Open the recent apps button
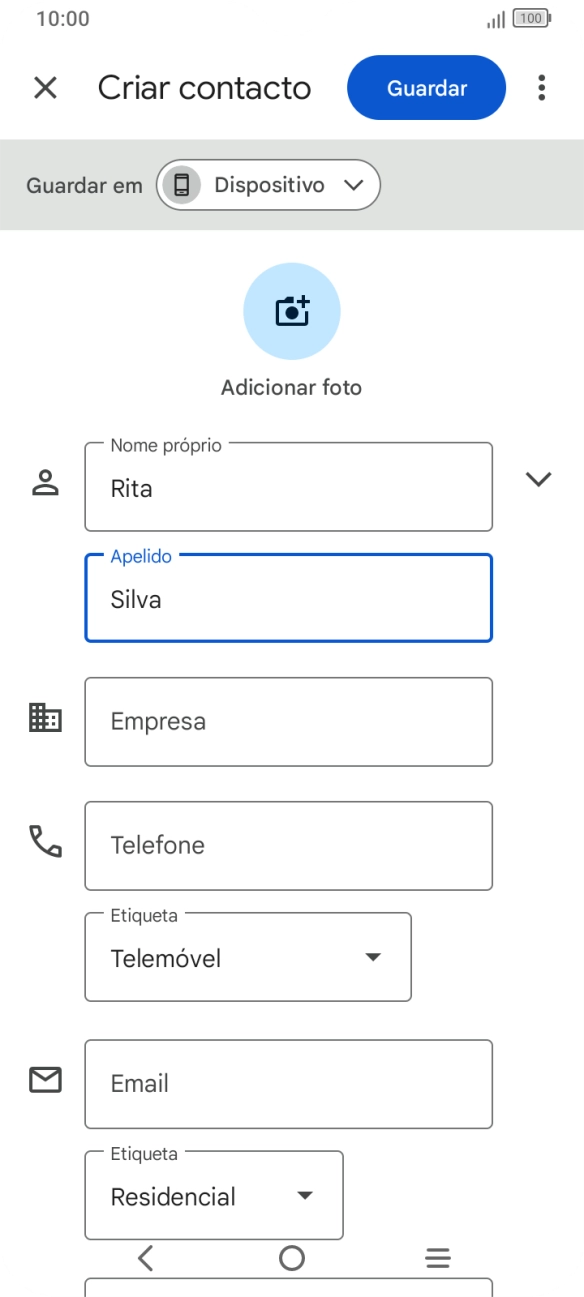This screenshot has height=1297, width=584. 438,1259
